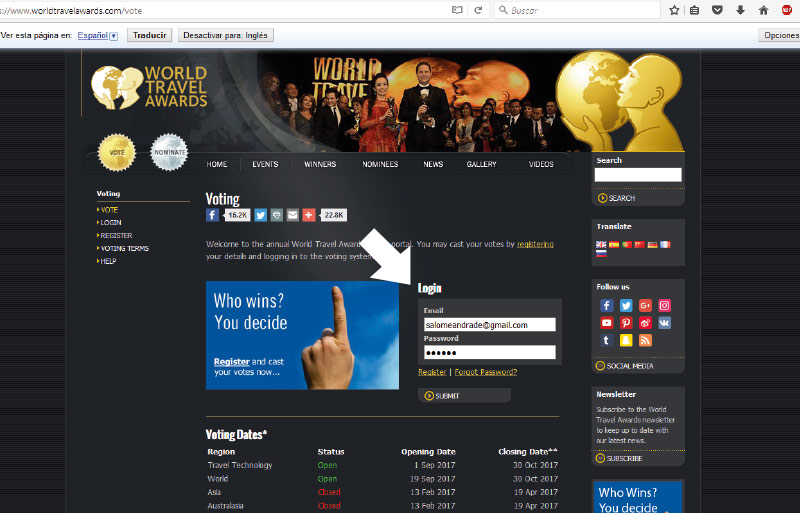Follow the registering link in welcome text
Viewport: 800px width, 513px height.
click(x=535, y=244)
